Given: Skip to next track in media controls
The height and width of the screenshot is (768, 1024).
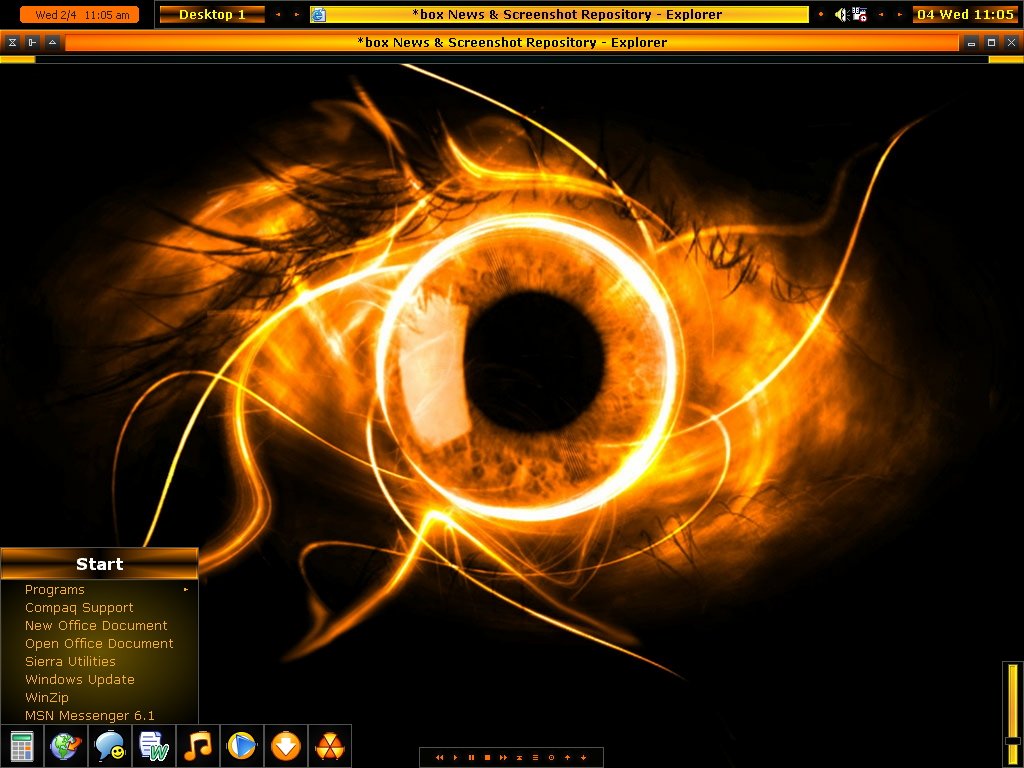Looking at the screenshot, I should (504, 758).
